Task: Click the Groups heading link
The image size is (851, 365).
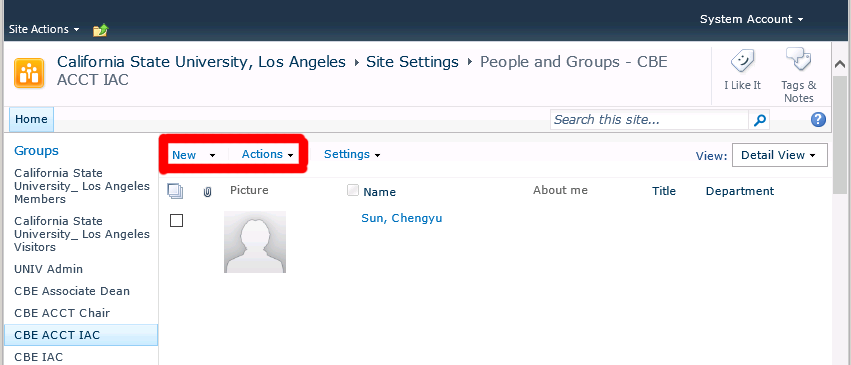Action: [x=36, y=151]
